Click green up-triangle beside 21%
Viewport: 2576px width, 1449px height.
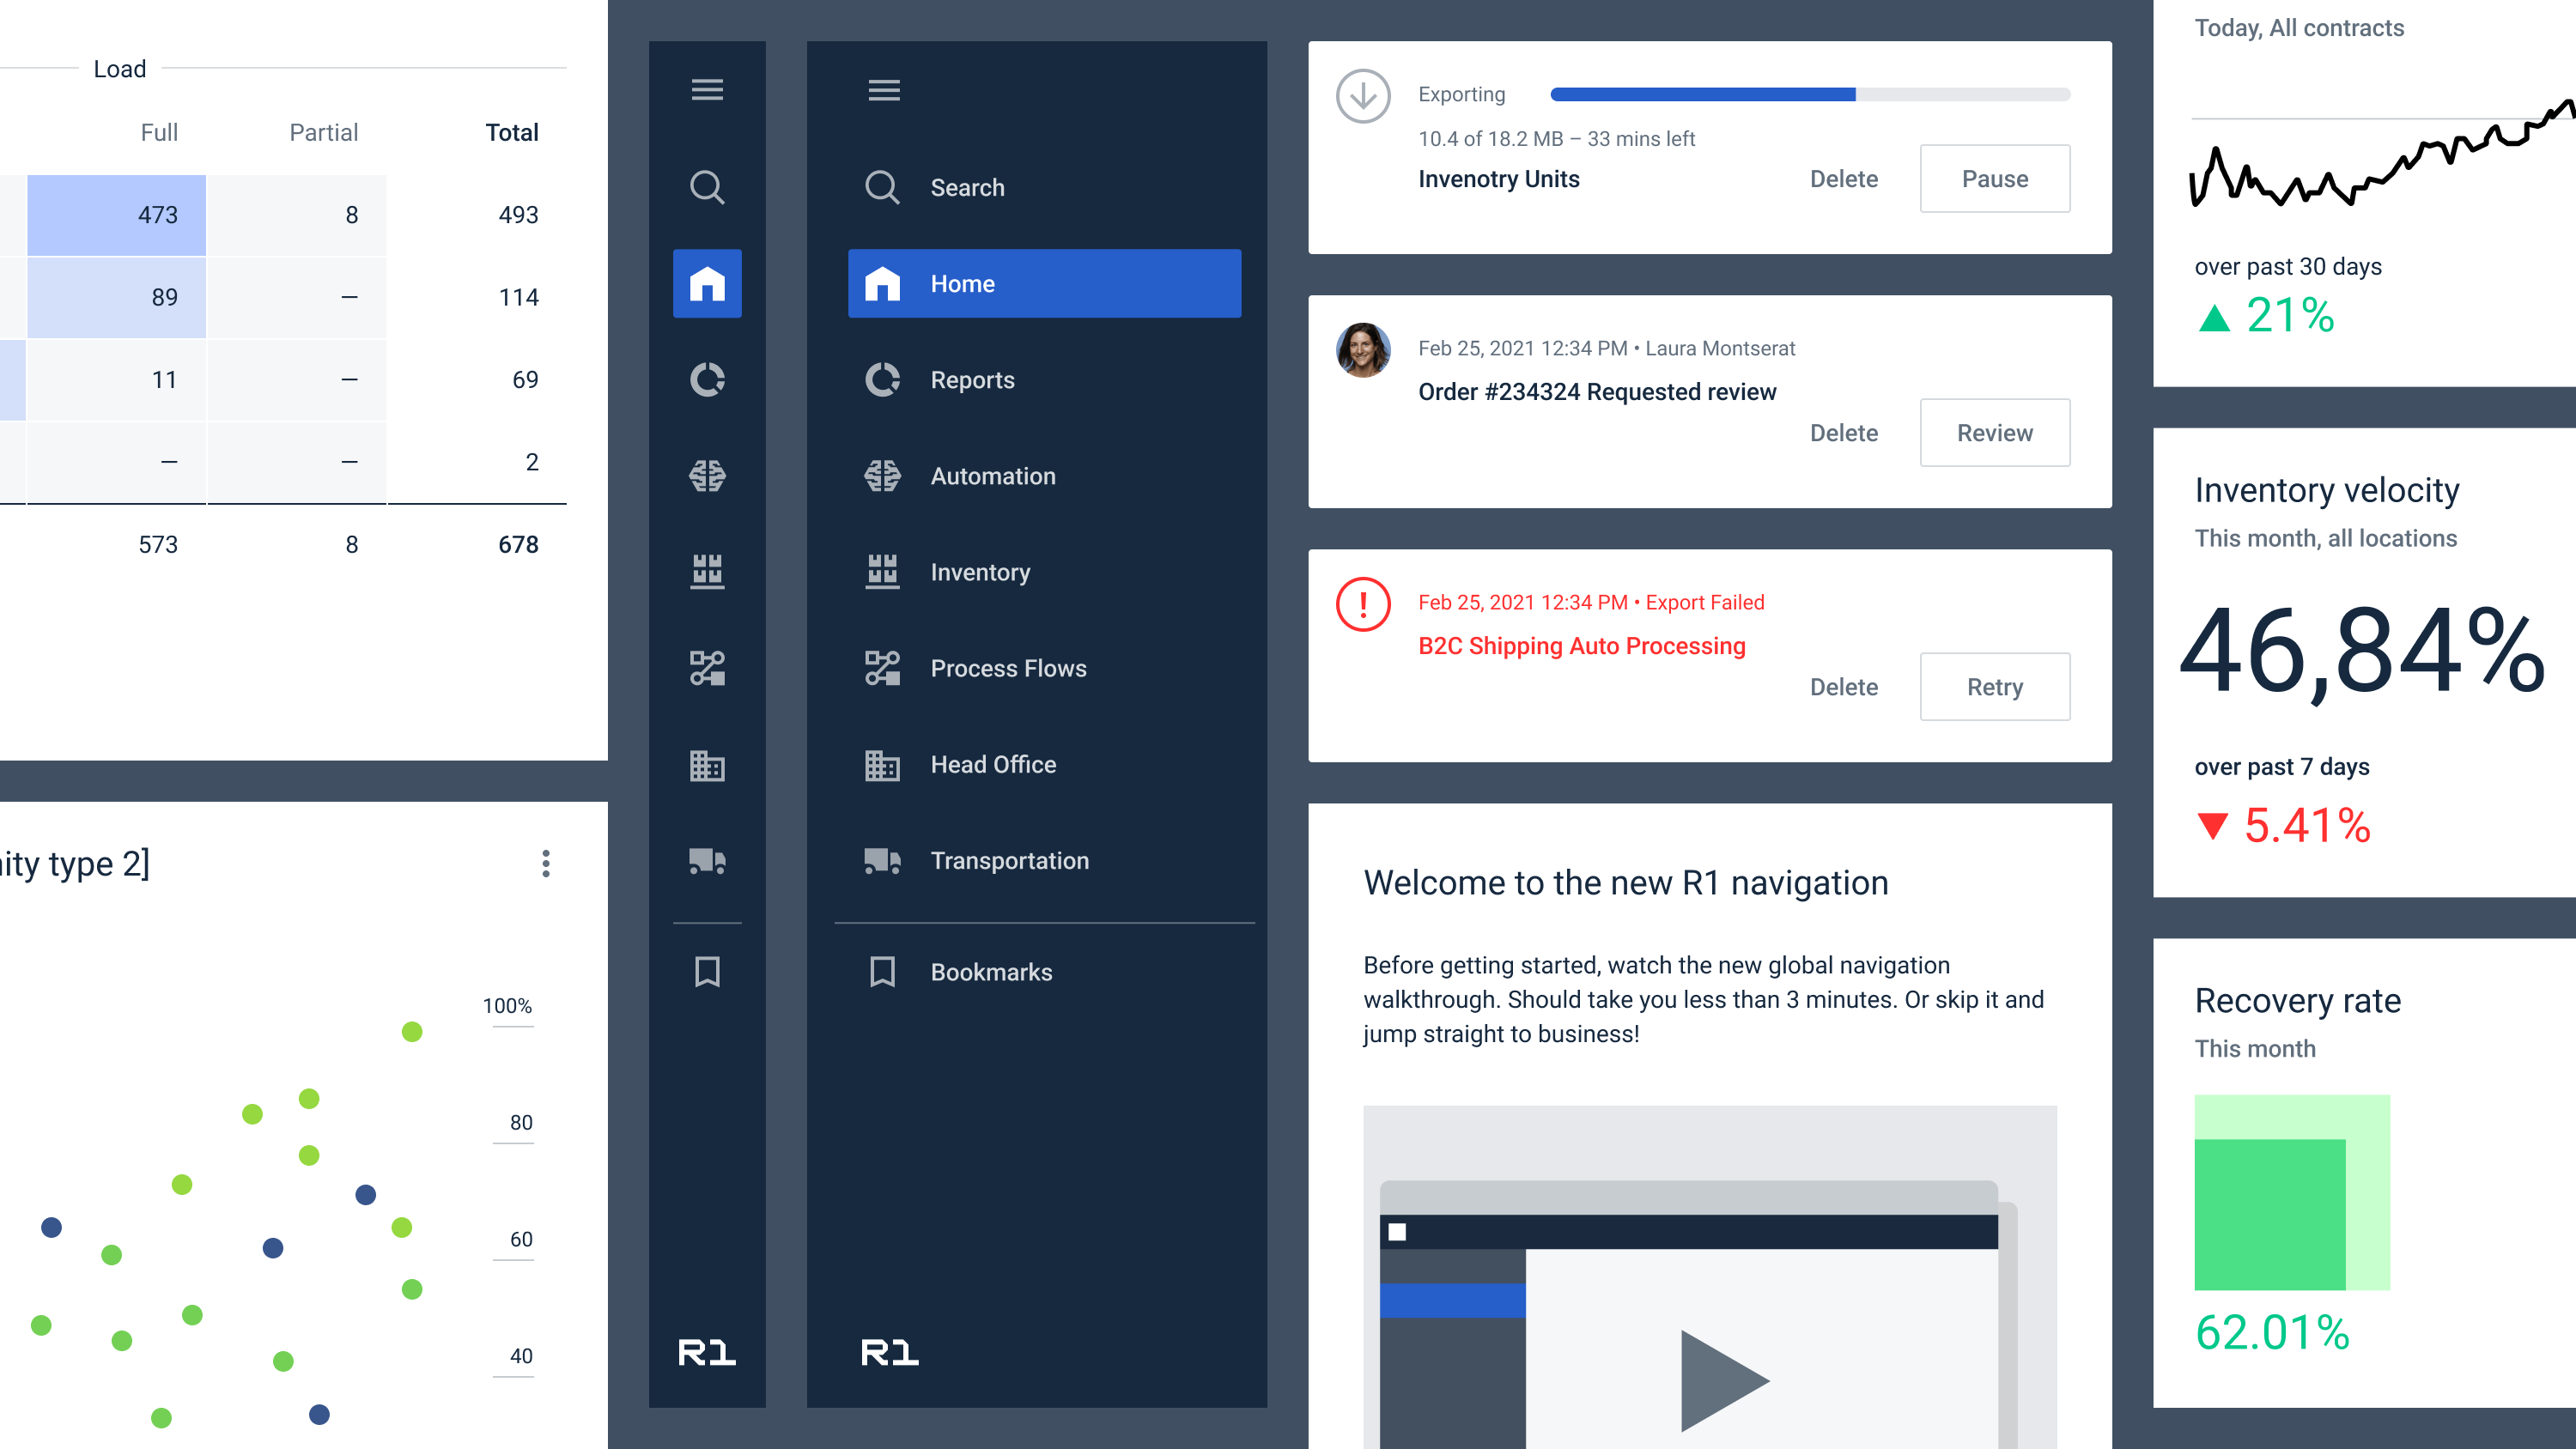coord(2215,318)
